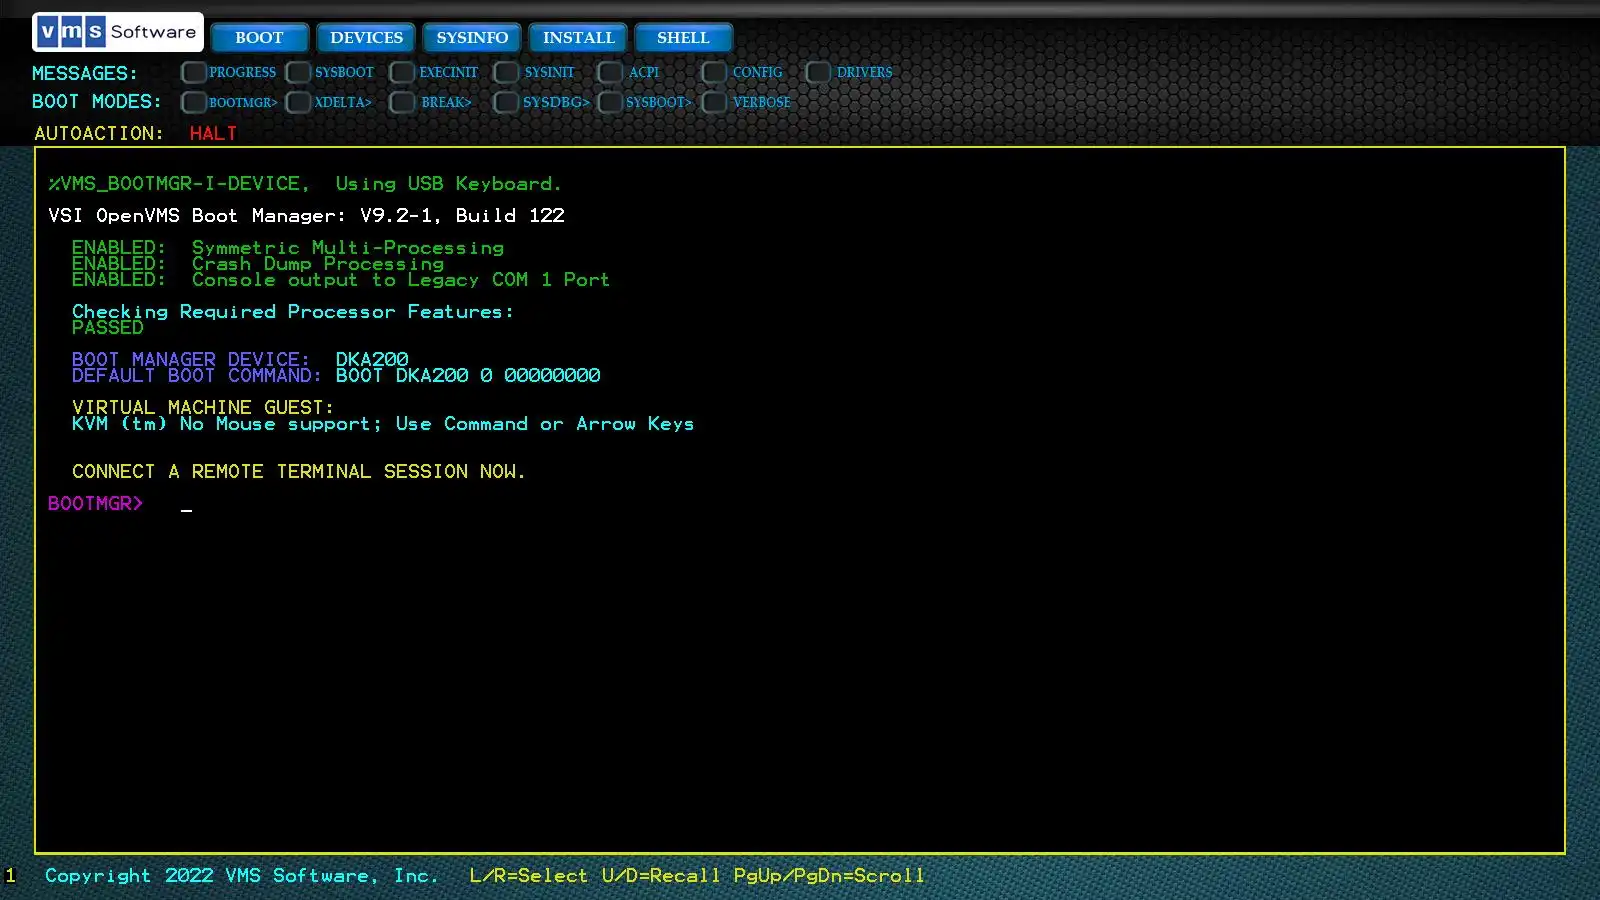Open the INSTALL button
This screenshot has width=1600, height=900.
pyautogui.click(x=578, y=38)
